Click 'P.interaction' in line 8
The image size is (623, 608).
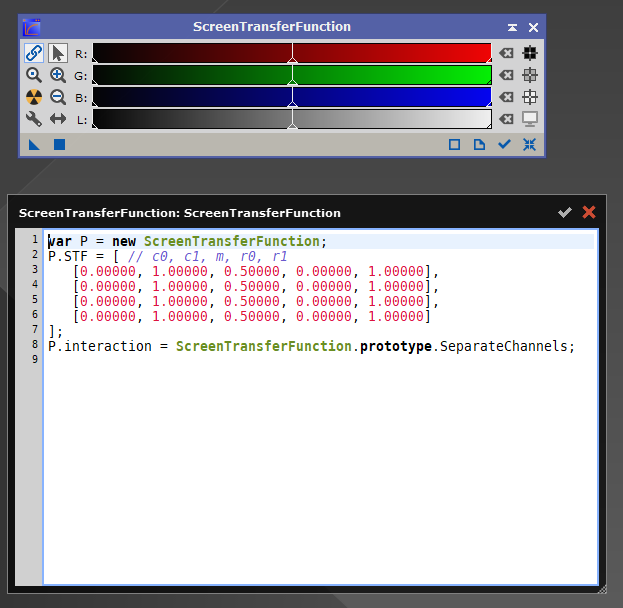pos(100,346)
